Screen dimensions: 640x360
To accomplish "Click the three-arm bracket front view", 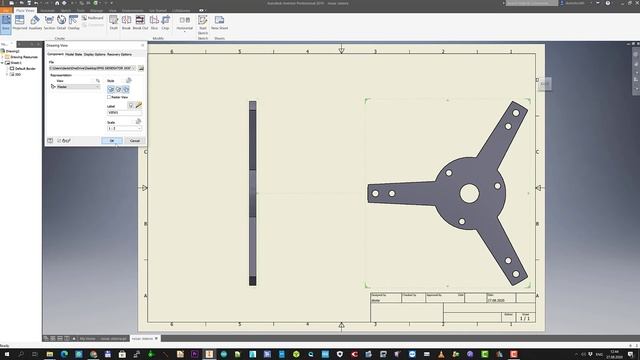I will pyautogui.click(x=448, y=193).
